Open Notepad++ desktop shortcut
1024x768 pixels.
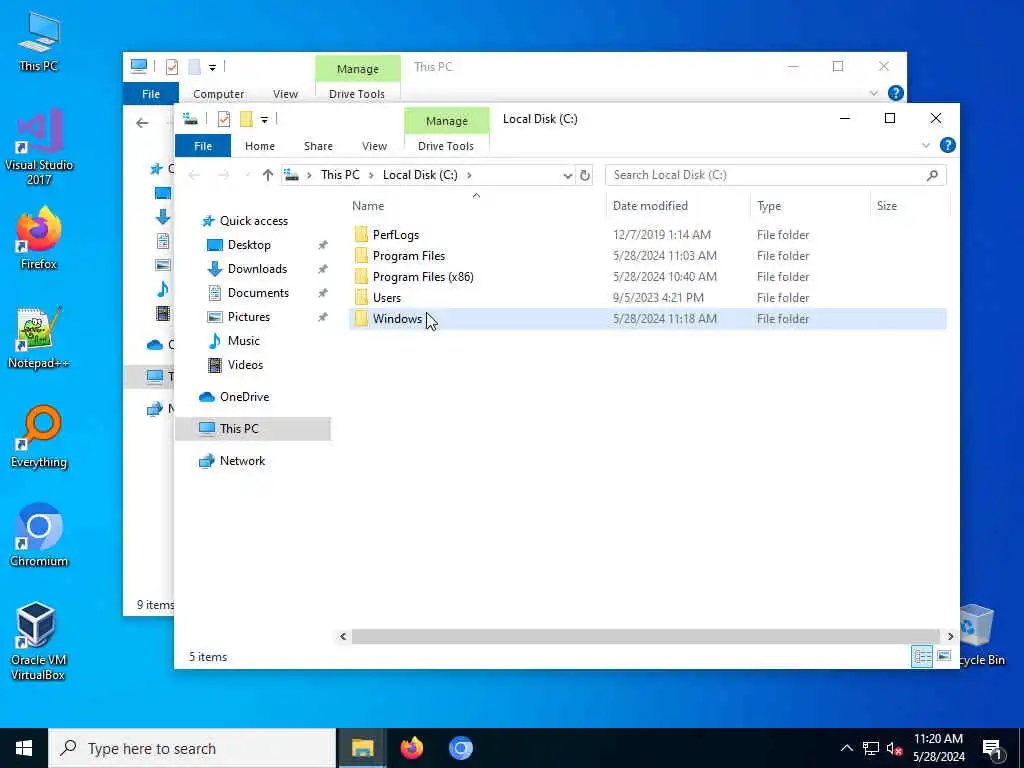[x=39, y=338]
